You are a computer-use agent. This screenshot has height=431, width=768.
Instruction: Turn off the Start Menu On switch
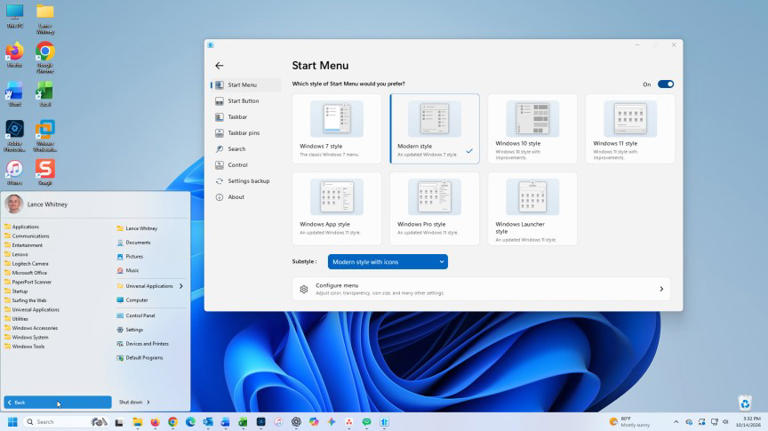[665, 84]
